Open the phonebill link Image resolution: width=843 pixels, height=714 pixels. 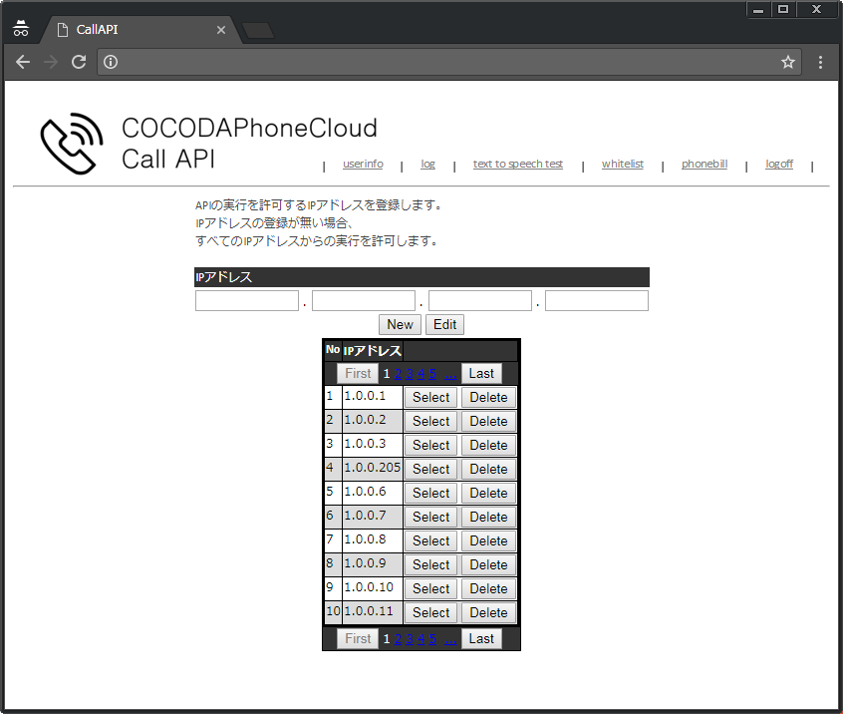point(704,164)
